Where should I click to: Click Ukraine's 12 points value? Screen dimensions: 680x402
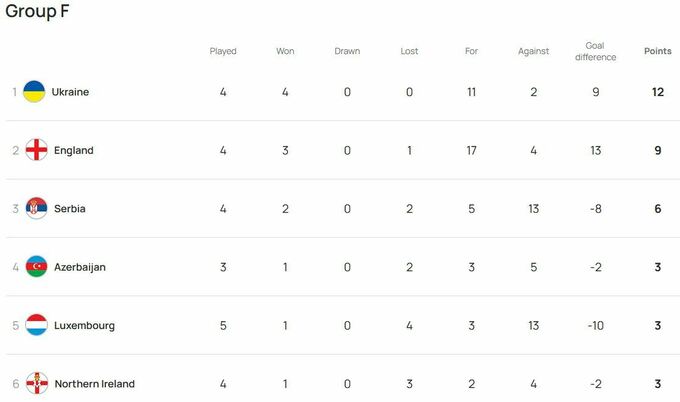658,92
